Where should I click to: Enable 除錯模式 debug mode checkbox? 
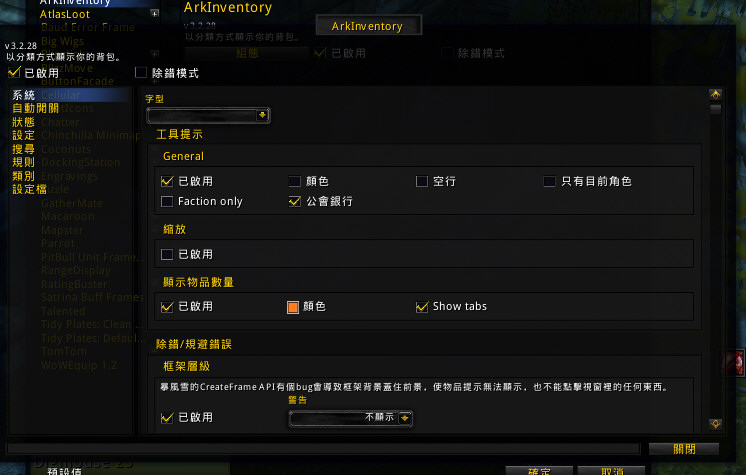coord(141,72)
